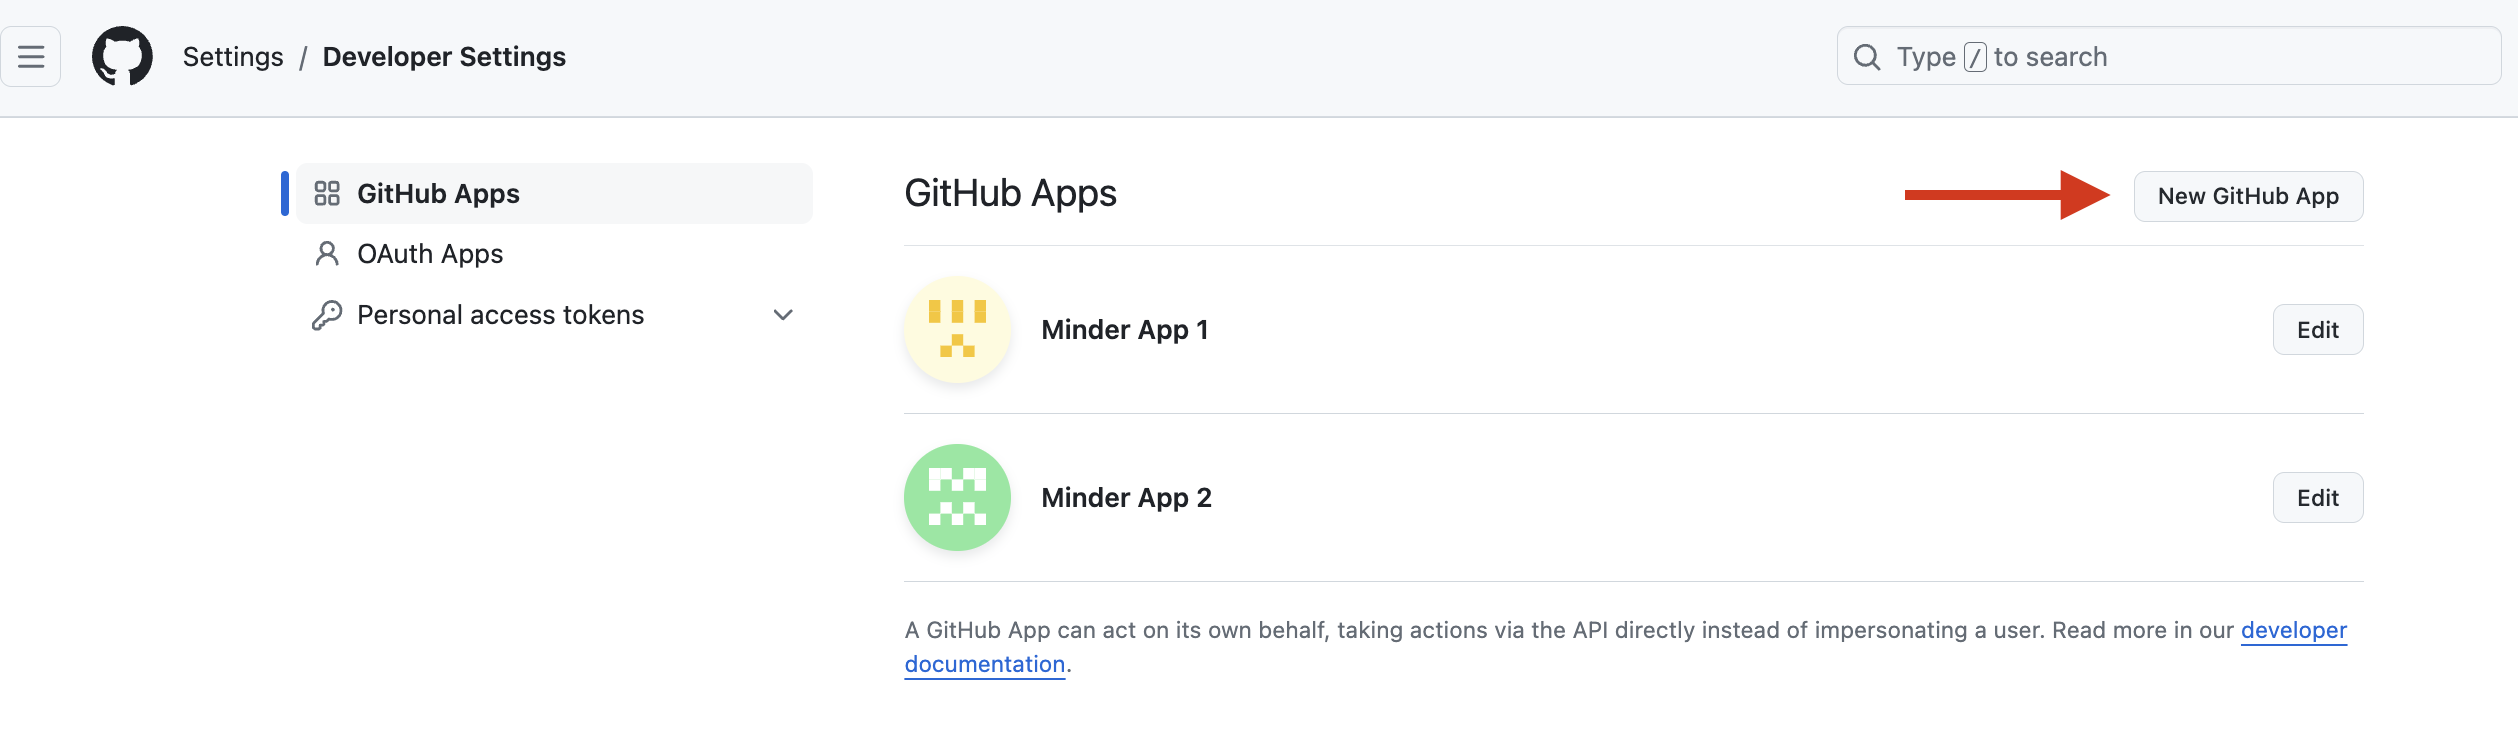Open Personal access tokens section

554,315
